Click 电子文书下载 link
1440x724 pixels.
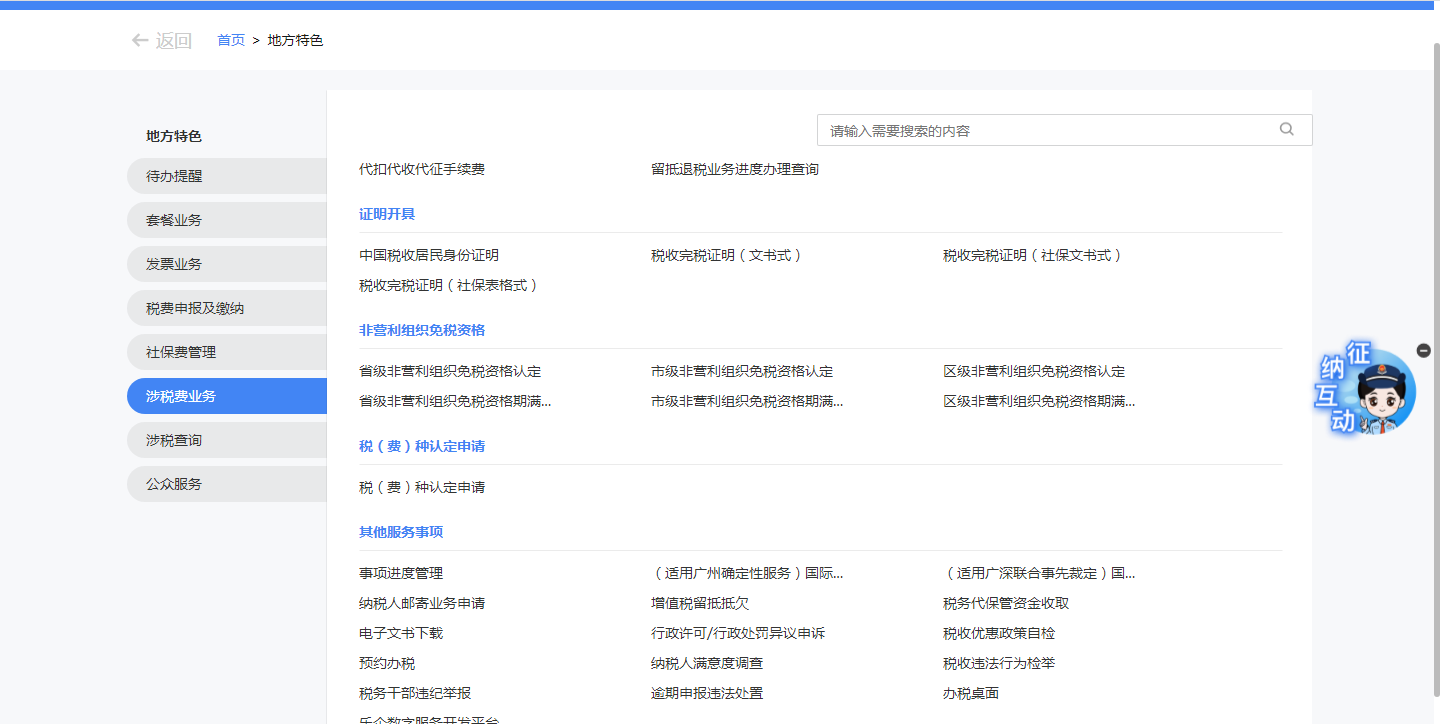[401, 633]
